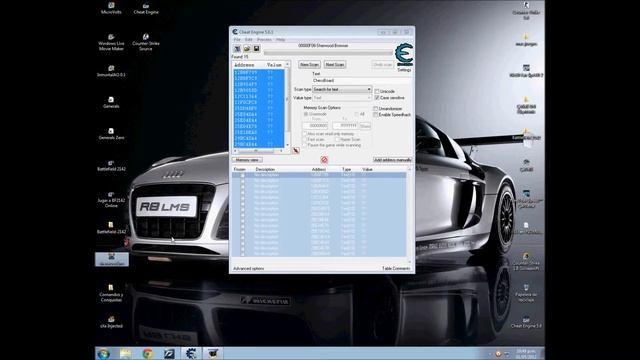The image size is (640, 360).
Task: Click the red no-entry clear list icon
Action: (324, 160)
